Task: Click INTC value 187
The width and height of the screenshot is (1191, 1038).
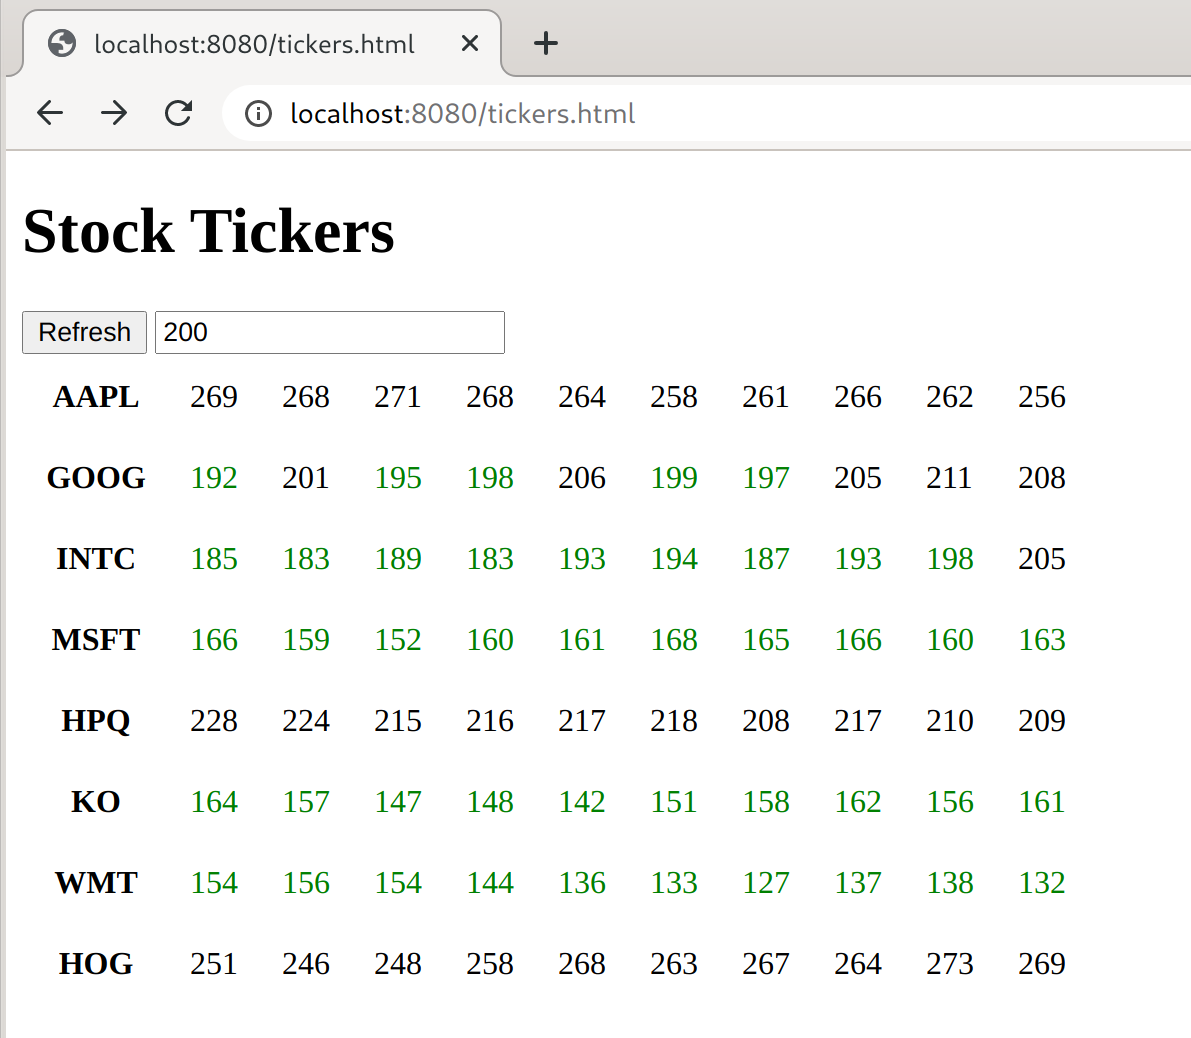Action: coord(766,559)
